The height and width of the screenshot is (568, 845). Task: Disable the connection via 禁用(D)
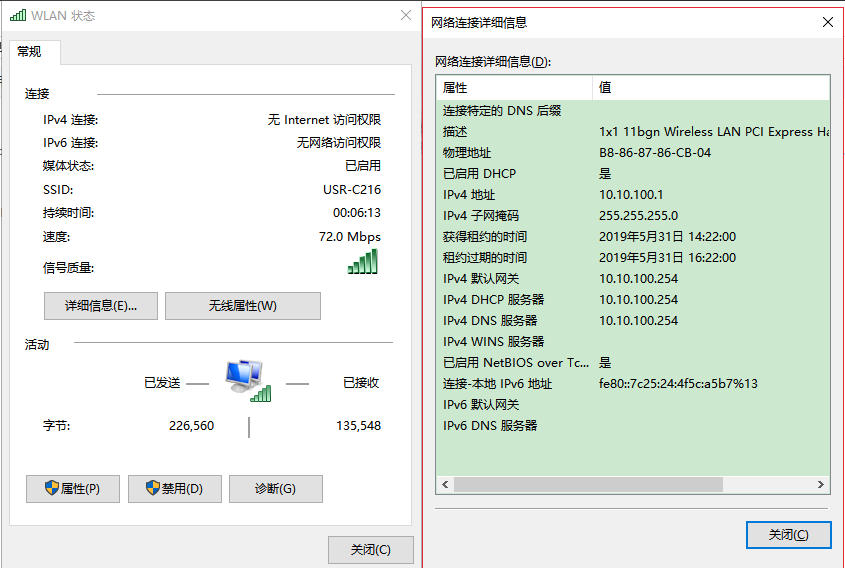[x=174, y=489]
